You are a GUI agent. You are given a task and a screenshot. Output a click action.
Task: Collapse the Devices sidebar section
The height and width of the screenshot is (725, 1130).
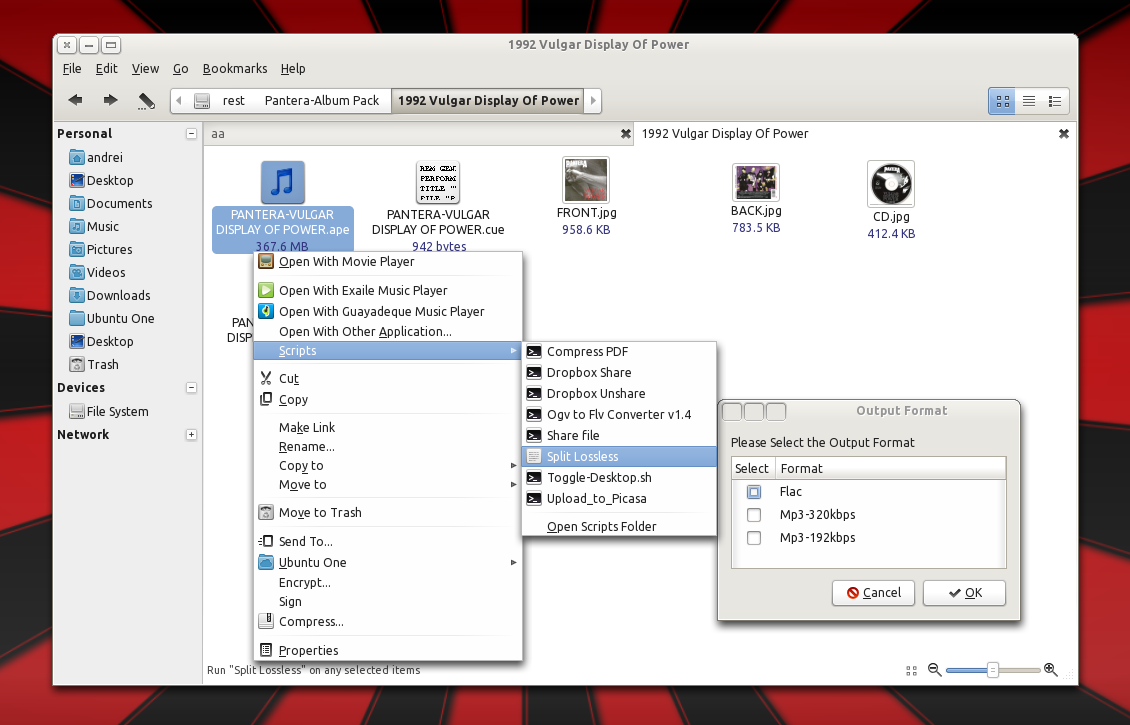(x=192, y=388)
